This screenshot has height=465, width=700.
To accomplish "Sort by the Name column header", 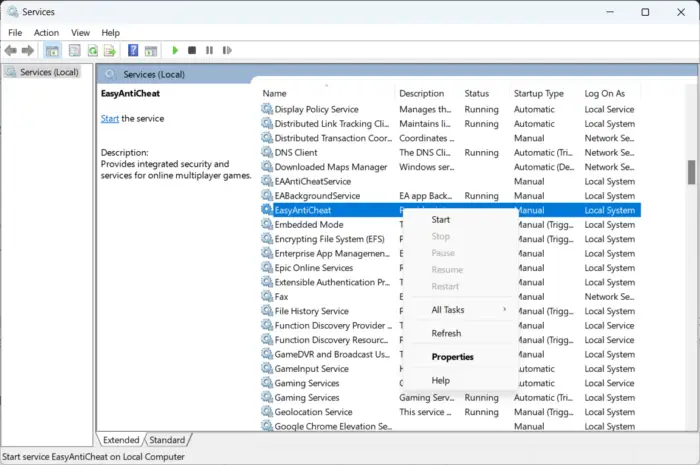I will (327, 93).
